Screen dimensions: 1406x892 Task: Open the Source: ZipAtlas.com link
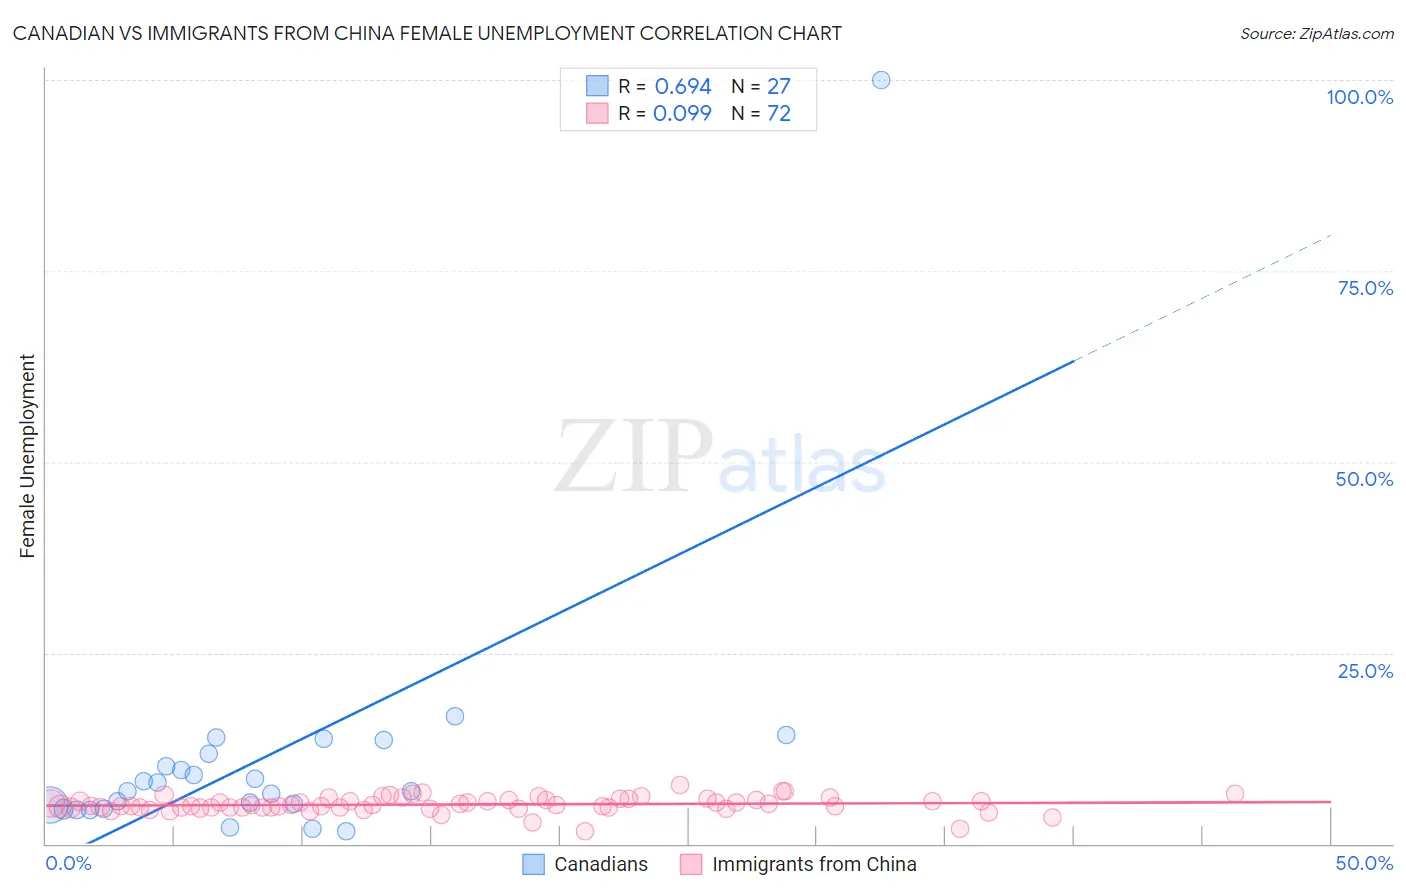pos(1317,33)
